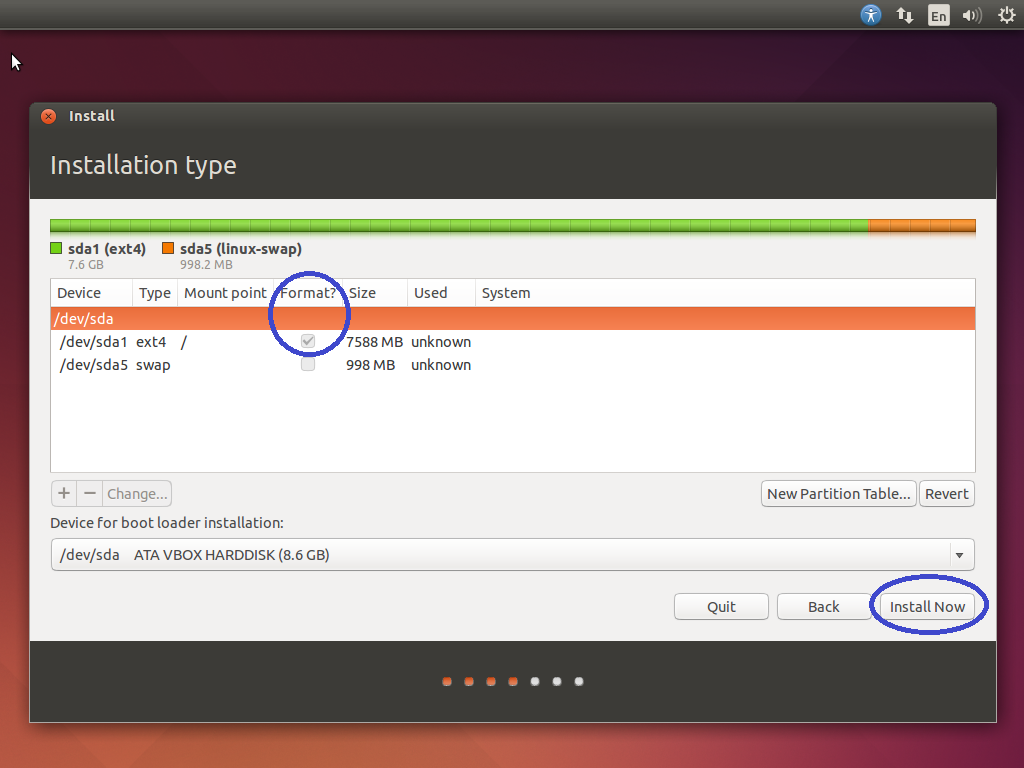Open the En keyboard layout indicator
The image size is (1024, 768).
938,15
